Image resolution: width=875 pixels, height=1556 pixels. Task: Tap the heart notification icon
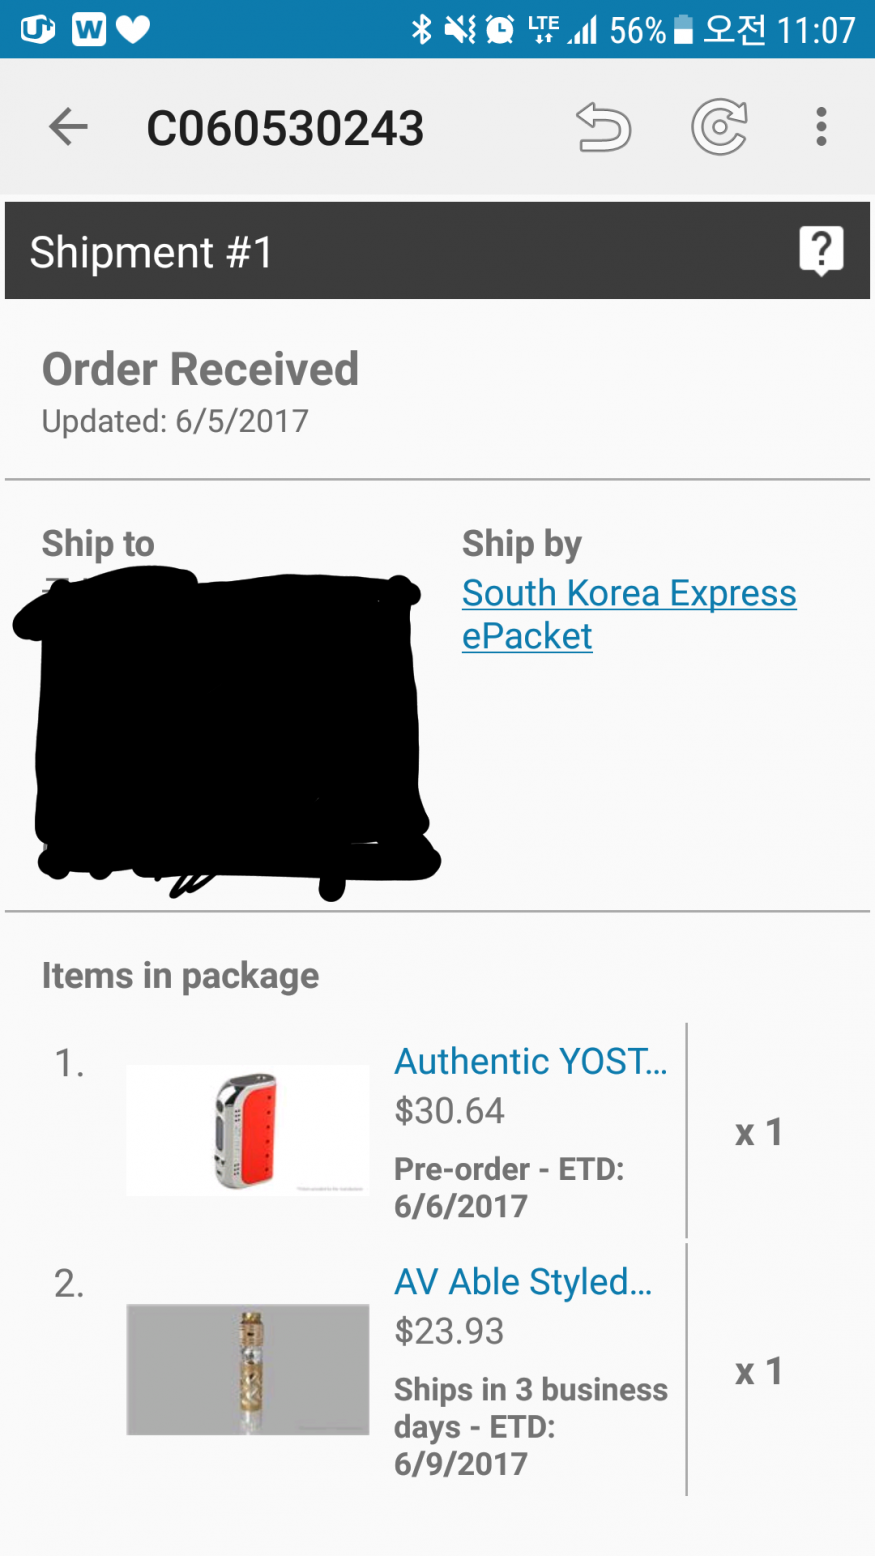coord(133,30)
